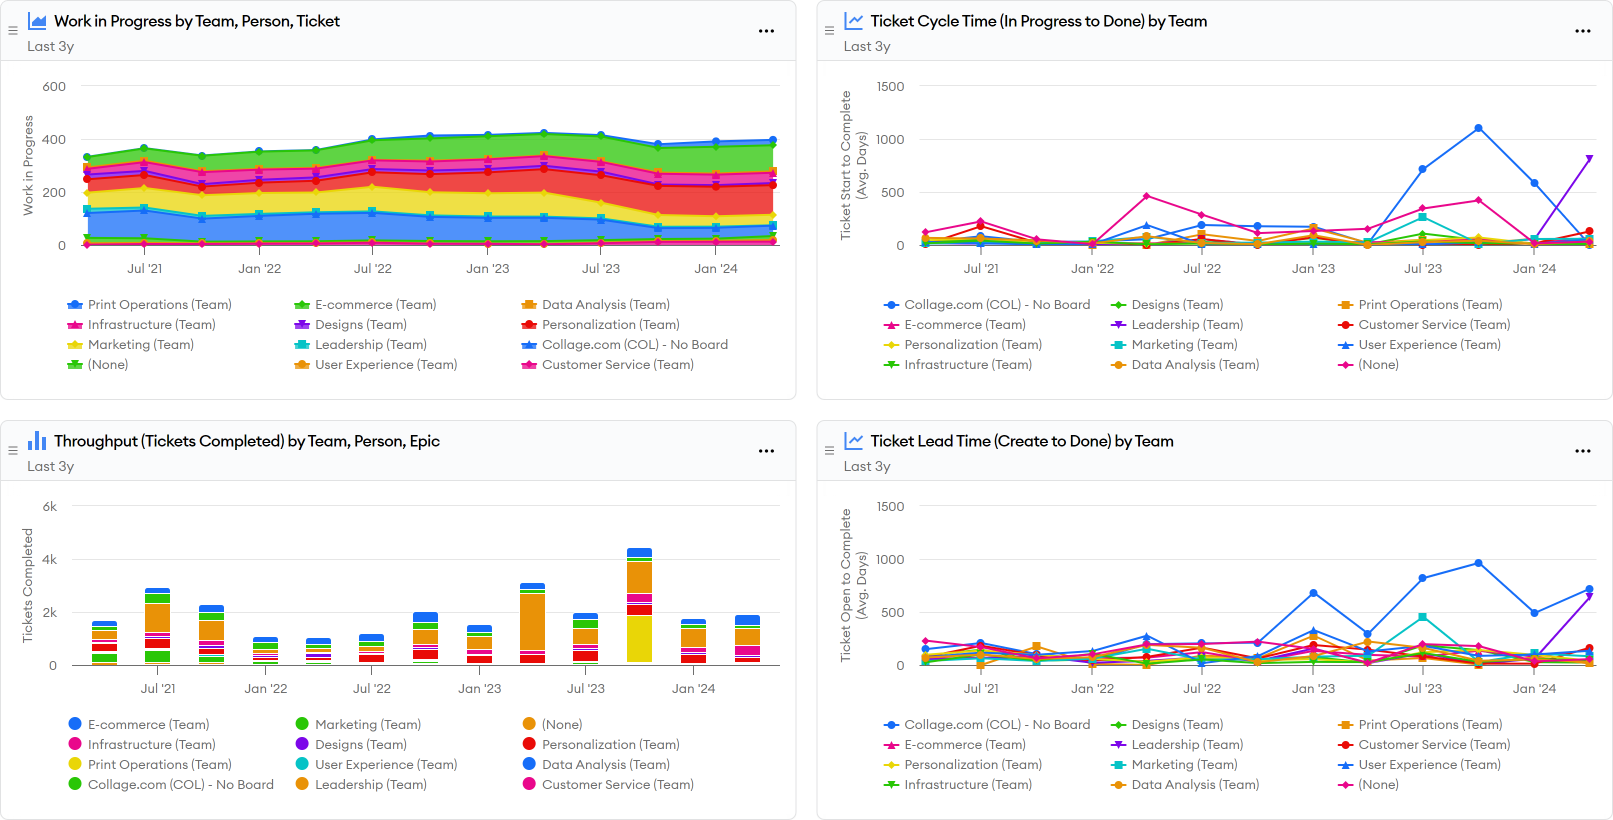
Task: Click the line chart icon beside Ticket Cycle Time title
Action: 853,21
